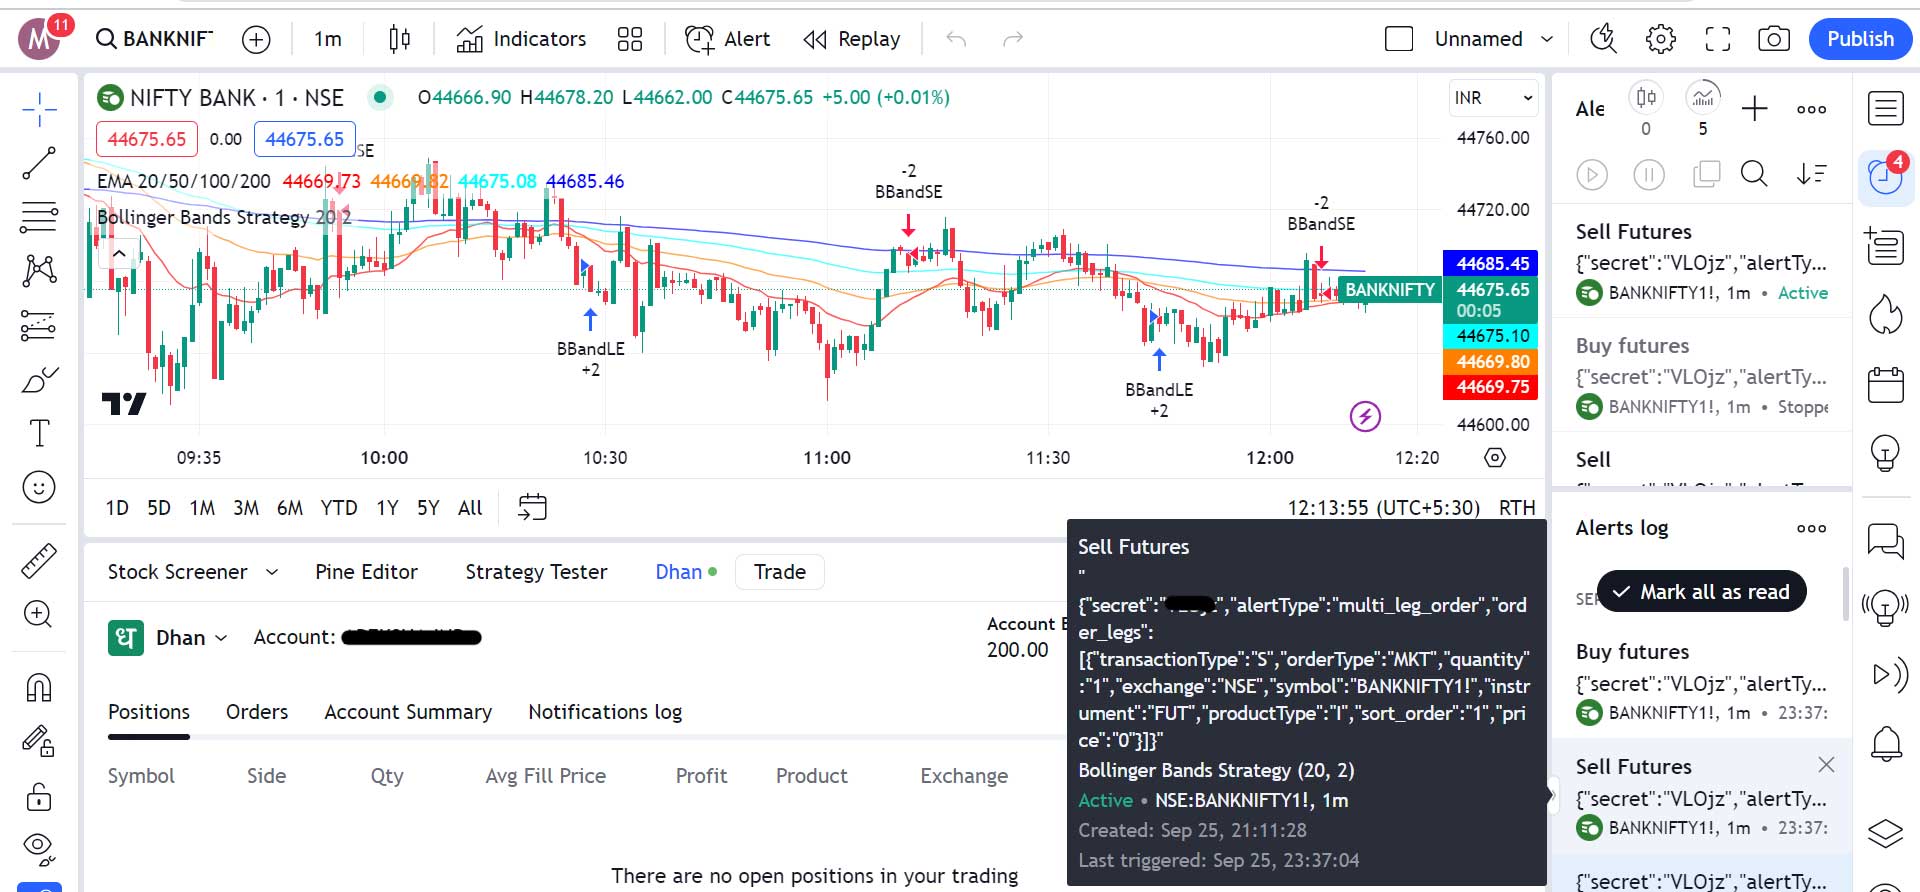Open the indicator templates grid
This screenshot has width=1920, height=892.
click(630, 39)
